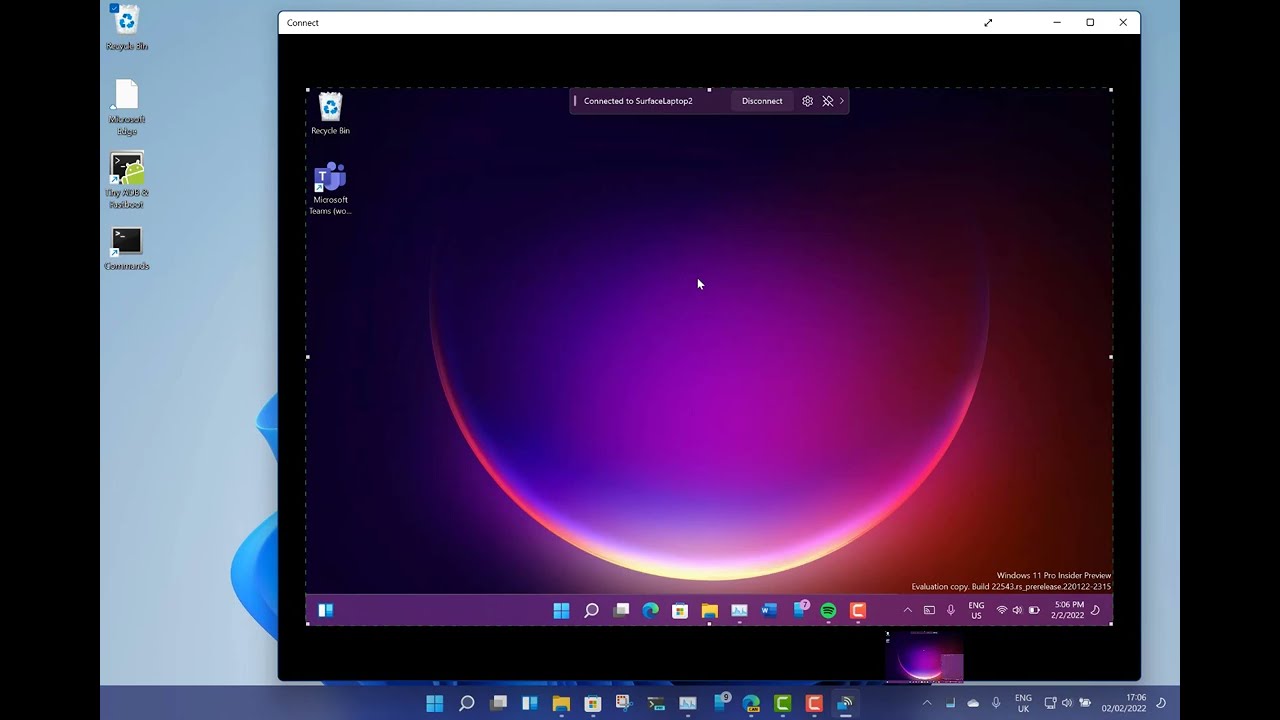Show hidden icons on the local taskbar tray

click(927, 703)
